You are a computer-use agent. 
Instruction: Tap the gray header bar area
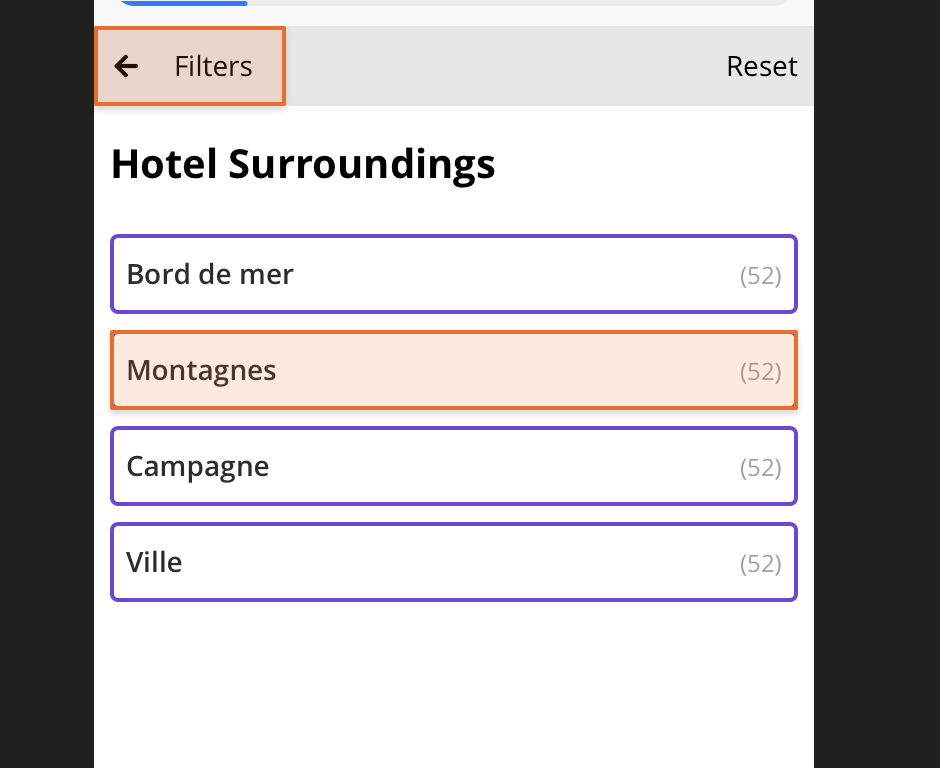500,66
